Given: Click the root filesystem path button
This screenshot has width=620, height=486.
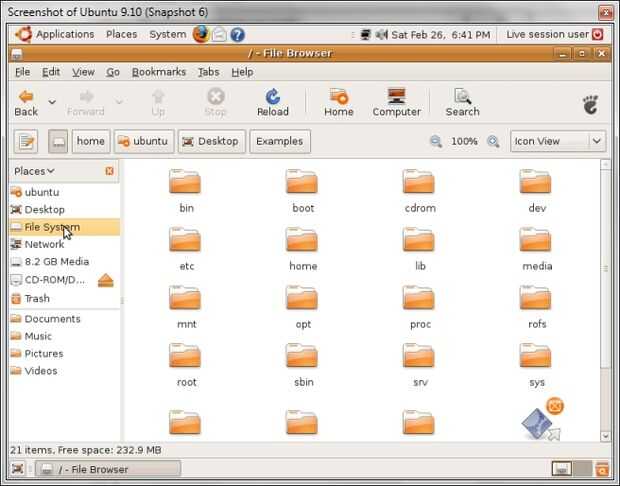Looking at the screenshot, I should 58,141.
